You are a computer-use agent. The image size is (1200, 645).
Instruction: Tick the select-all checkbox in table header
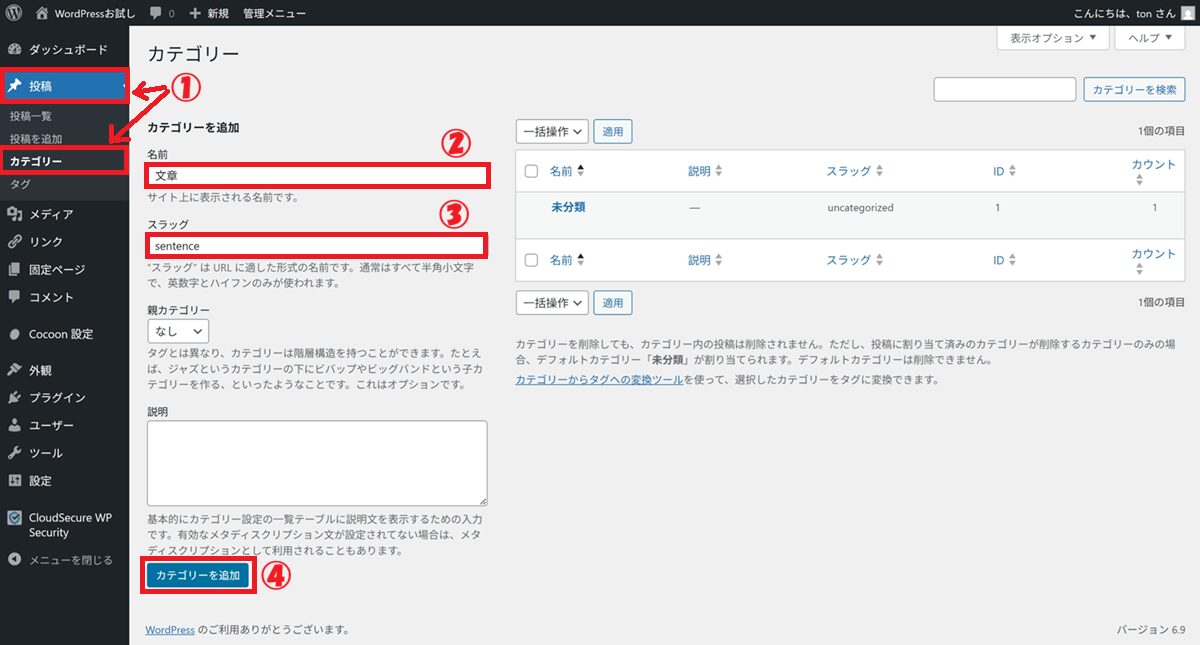point(531,172)
